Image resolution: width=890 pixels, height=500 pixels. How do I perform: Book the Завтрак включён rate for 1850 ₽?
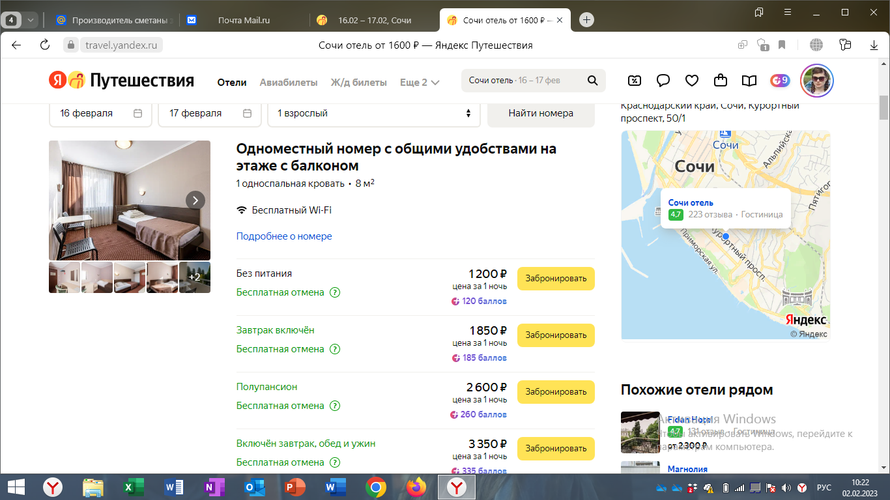(556, 335)
